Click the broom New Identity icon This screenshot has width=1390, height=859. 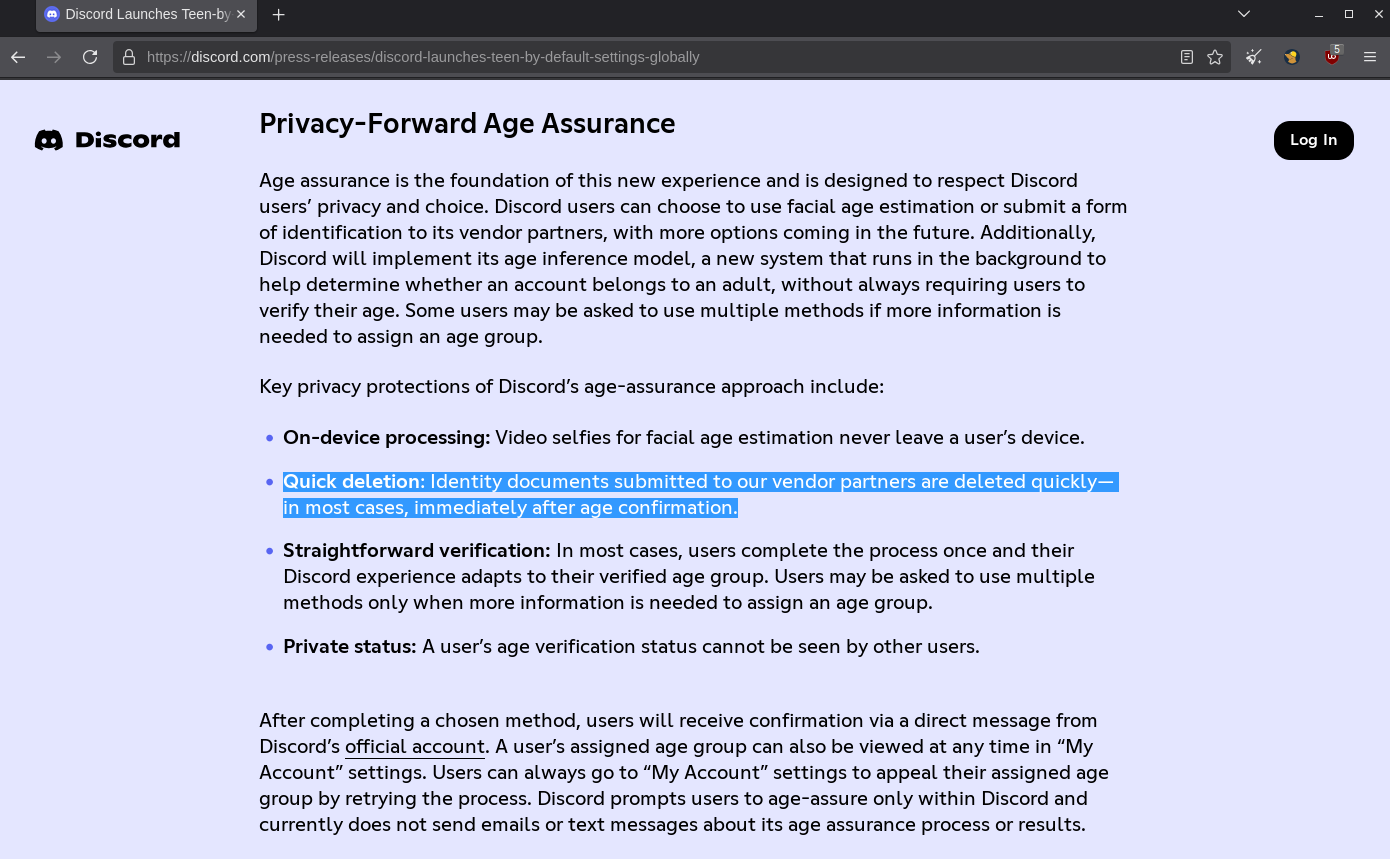click(1254, 57)
